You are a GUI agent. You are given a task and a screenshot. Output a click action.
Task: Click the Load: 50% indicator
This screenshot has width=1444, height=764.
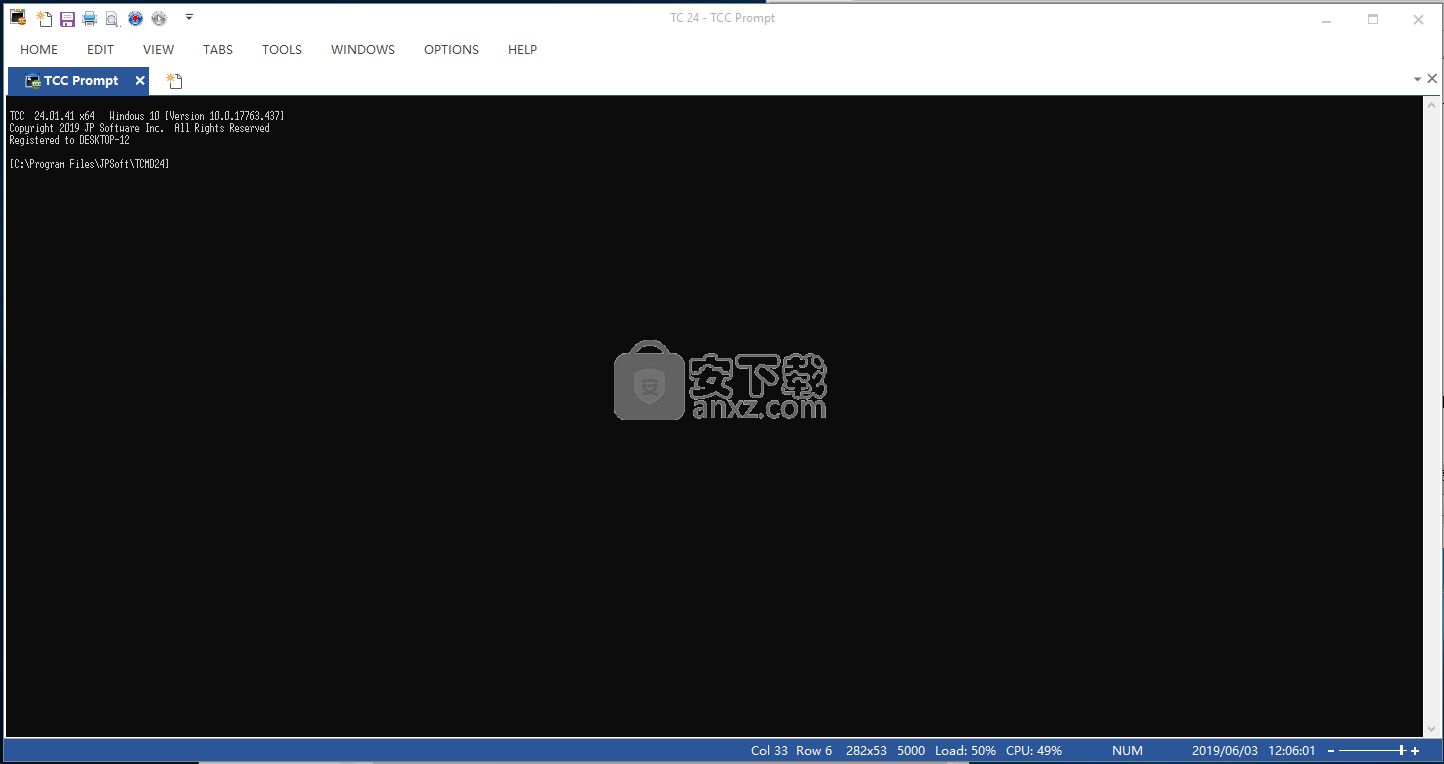click(965, 751)
